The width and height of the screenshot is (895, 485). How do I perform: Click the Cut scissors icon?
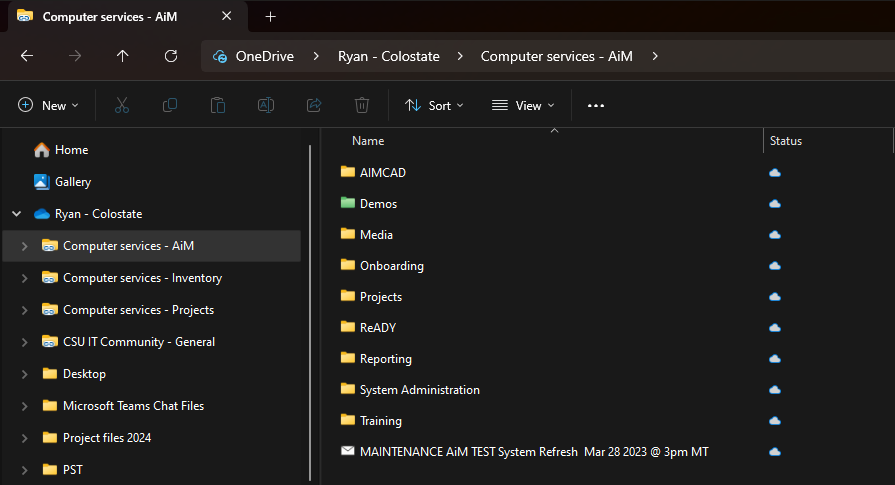(122, 106)
